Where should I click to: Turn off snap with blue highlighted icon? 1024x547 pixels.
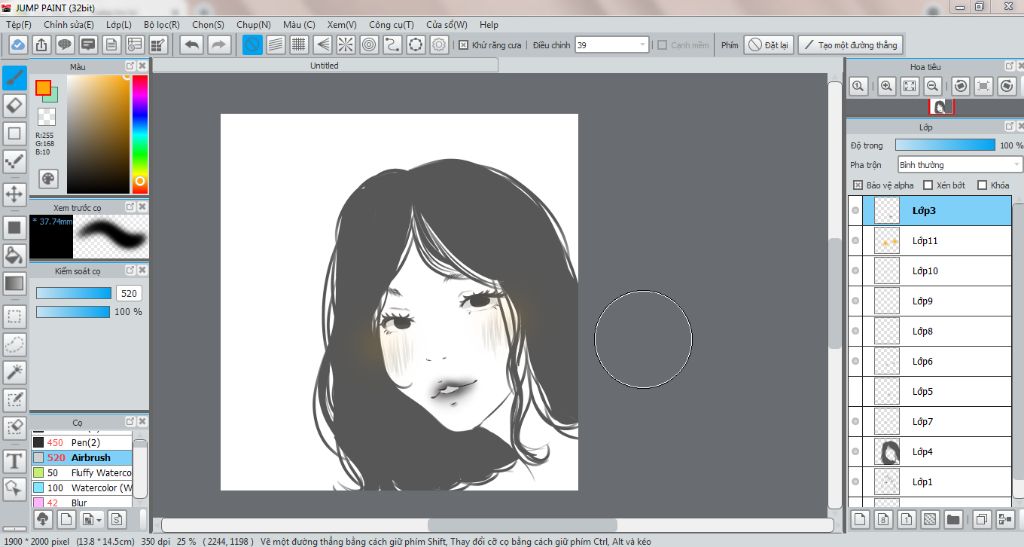tap(252, 45)
